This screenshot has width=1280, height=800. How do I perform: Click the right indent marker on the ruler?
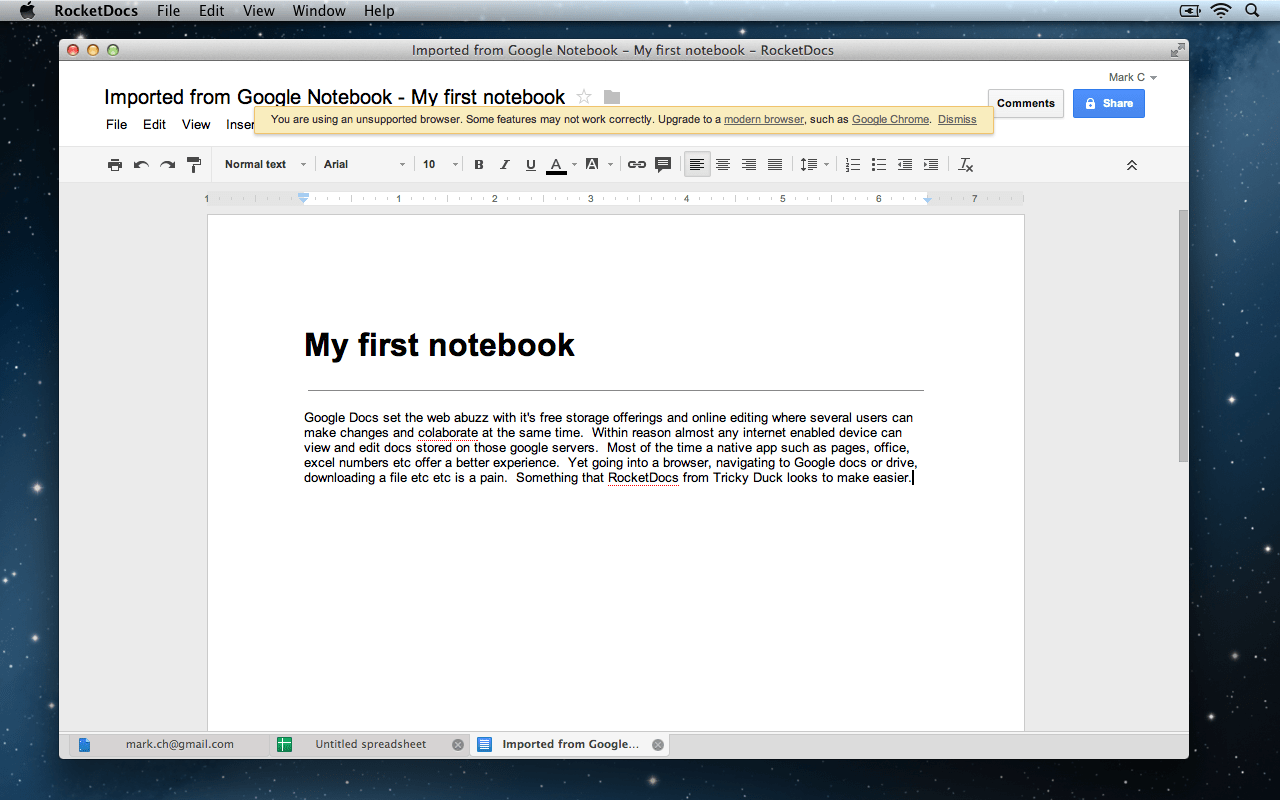pos(928,199)
